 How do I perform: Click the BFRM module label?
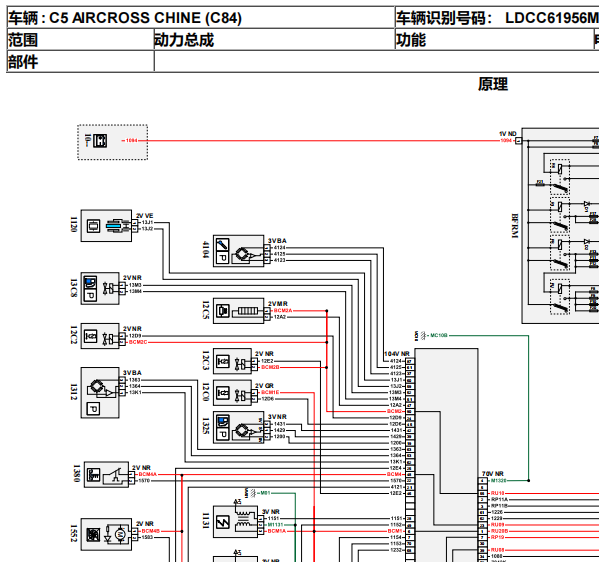pos(515,226)
